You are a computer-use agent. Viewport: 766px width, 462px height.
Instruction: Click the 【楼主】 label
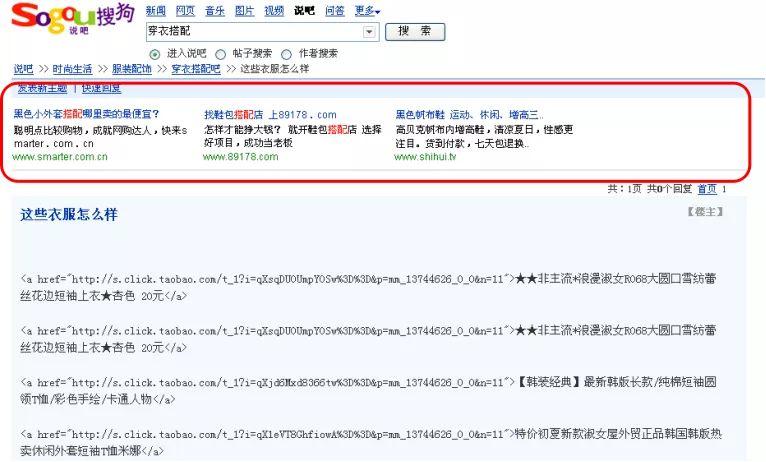click(704, 211)
